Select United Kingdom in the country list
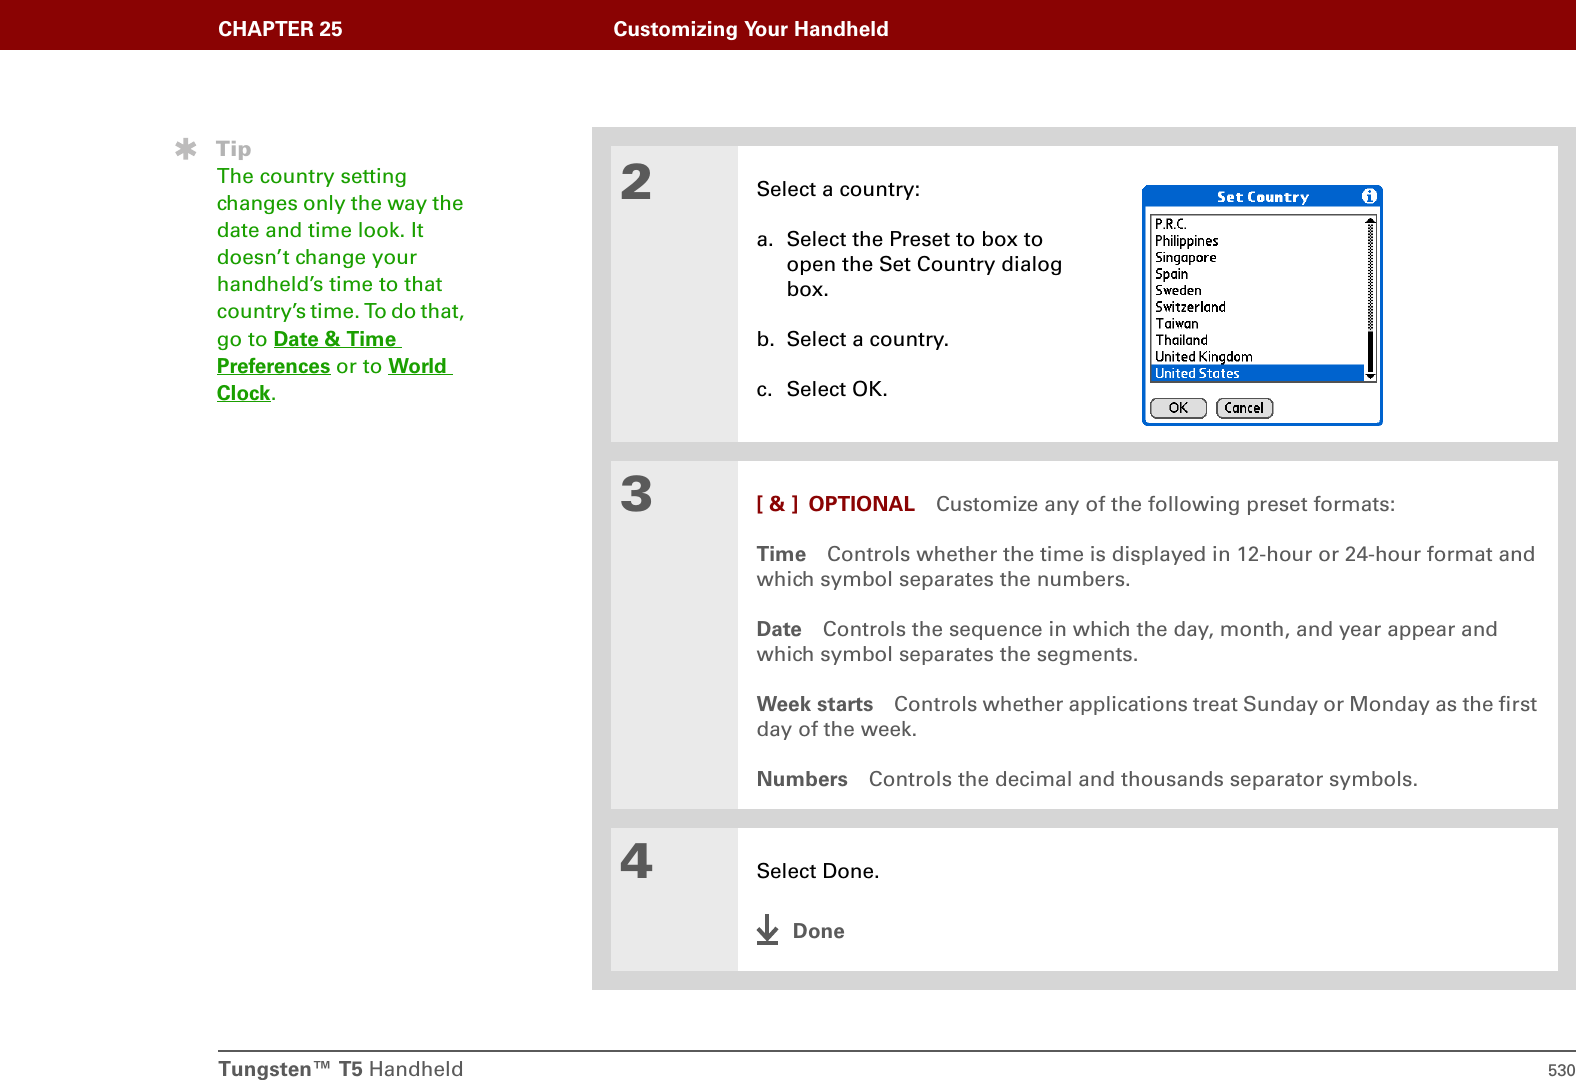This screenshot has width=1576, height=1080. click(1258, 356)
